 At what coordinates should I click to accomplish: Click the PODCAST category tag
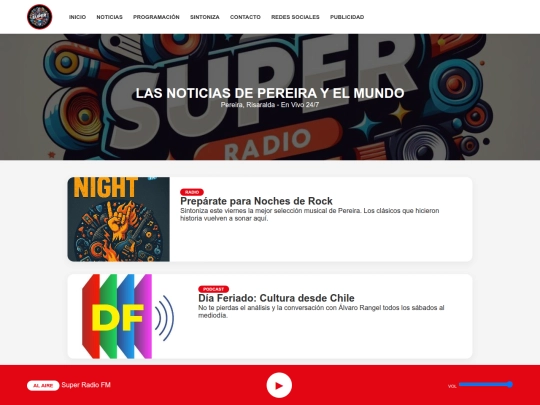[214, 289]
